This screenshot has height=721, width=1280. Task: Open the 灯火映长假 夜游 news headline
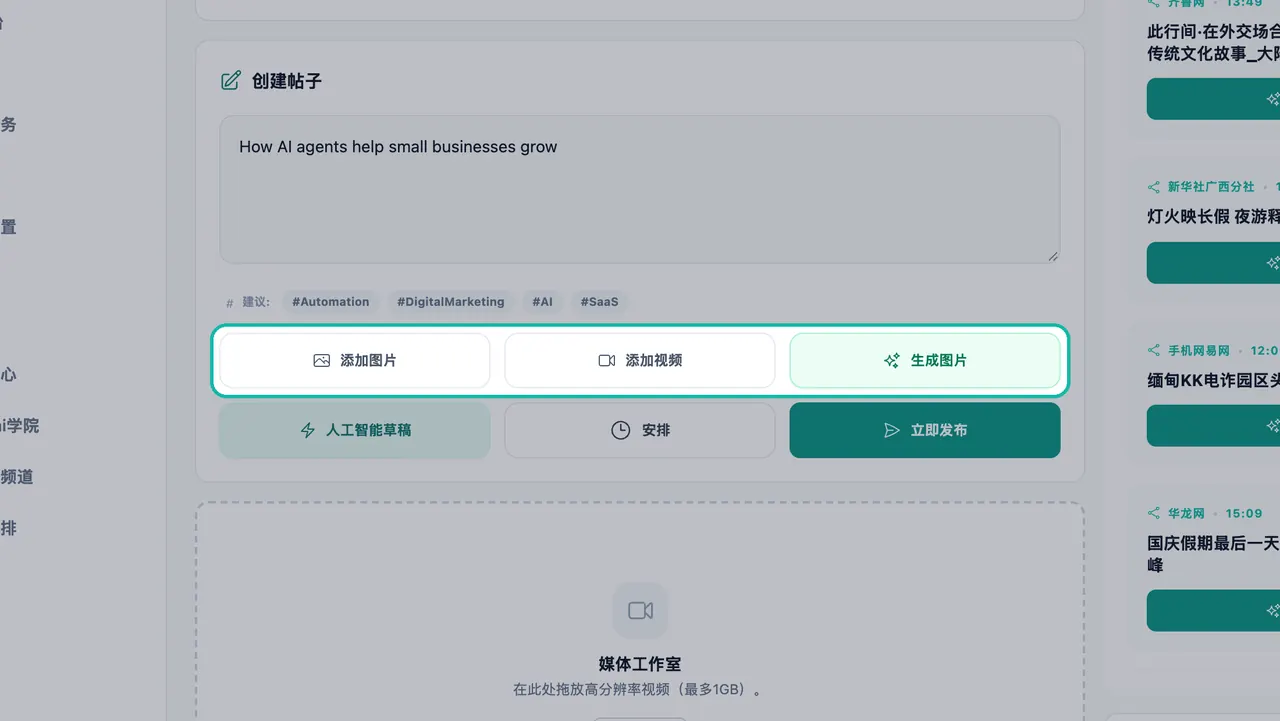pyautogui.click(x=1214, y=216)
